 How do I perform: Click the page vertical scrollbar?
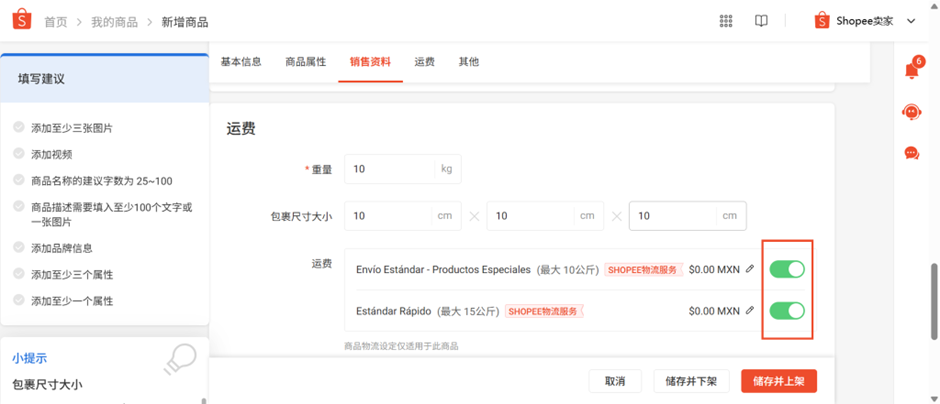tap(933, 302)
